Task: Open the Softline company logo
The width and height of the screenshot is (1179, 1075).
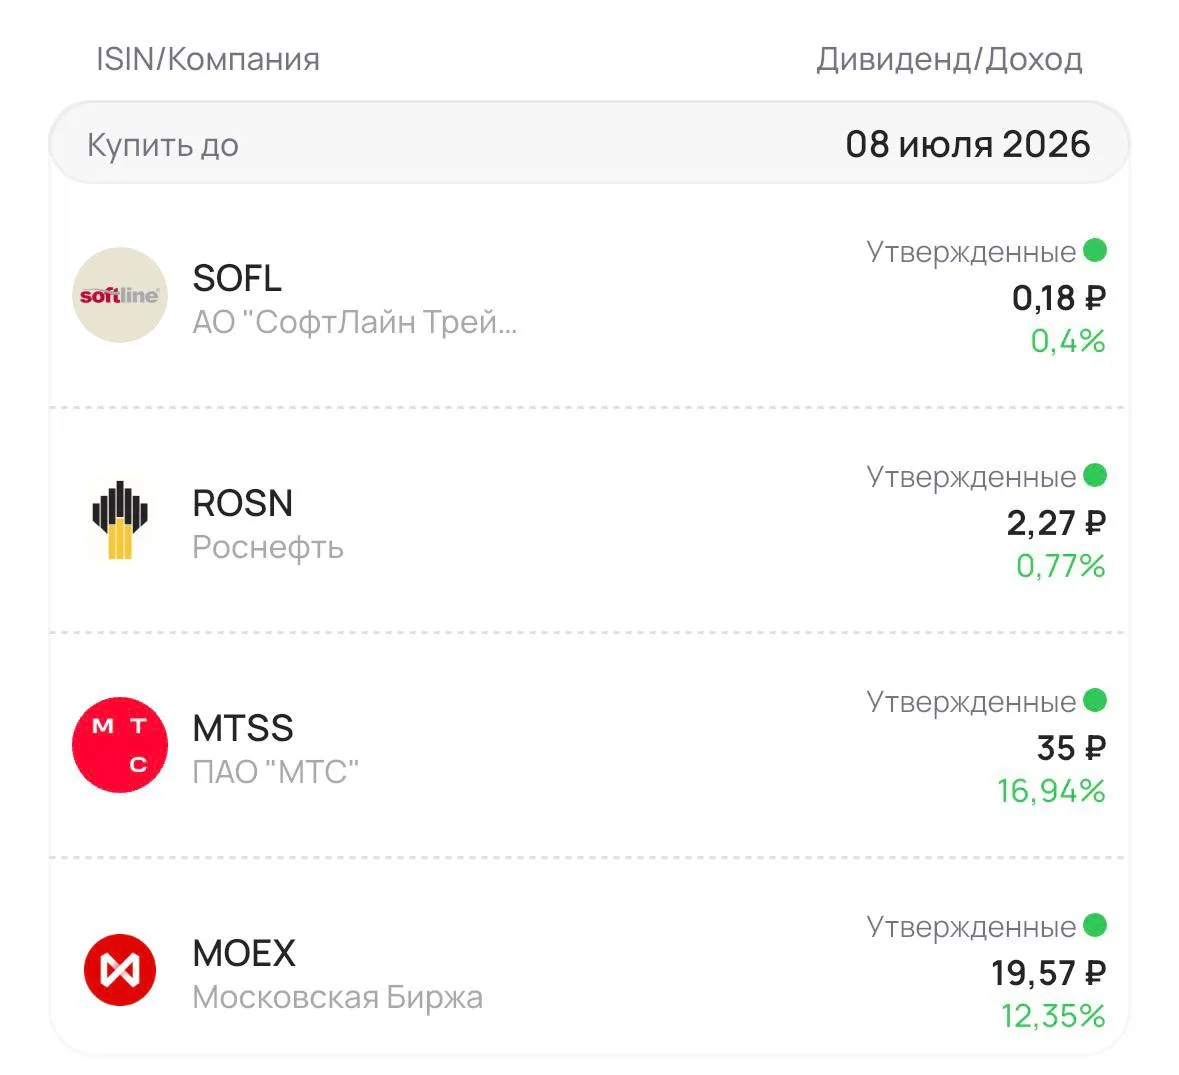Action: (120, 295)
